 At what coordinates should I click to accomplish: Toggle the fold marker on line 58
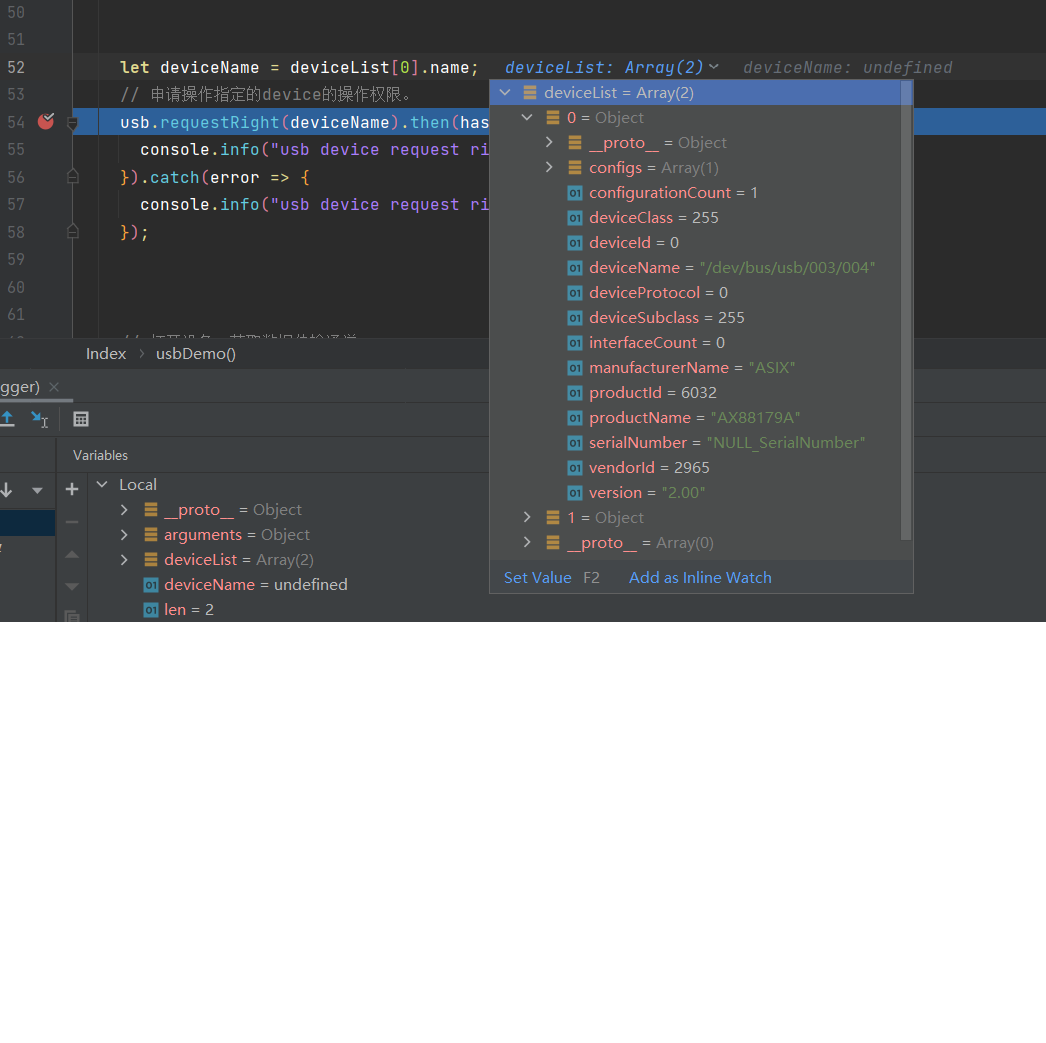(73, 231)
